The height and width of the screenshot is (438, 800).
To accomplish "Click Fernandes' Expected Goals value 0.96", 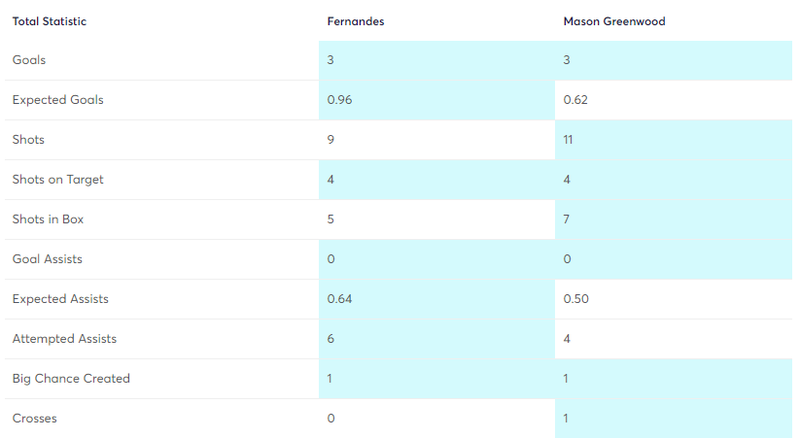I will pos(339,100).
